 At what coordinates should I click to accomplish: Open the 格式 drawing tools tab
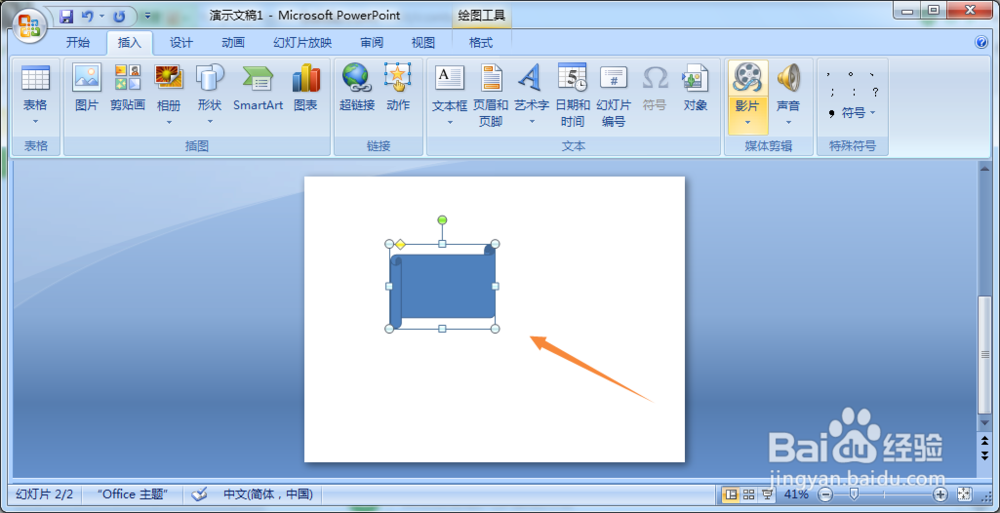click(x=481, y=43)
